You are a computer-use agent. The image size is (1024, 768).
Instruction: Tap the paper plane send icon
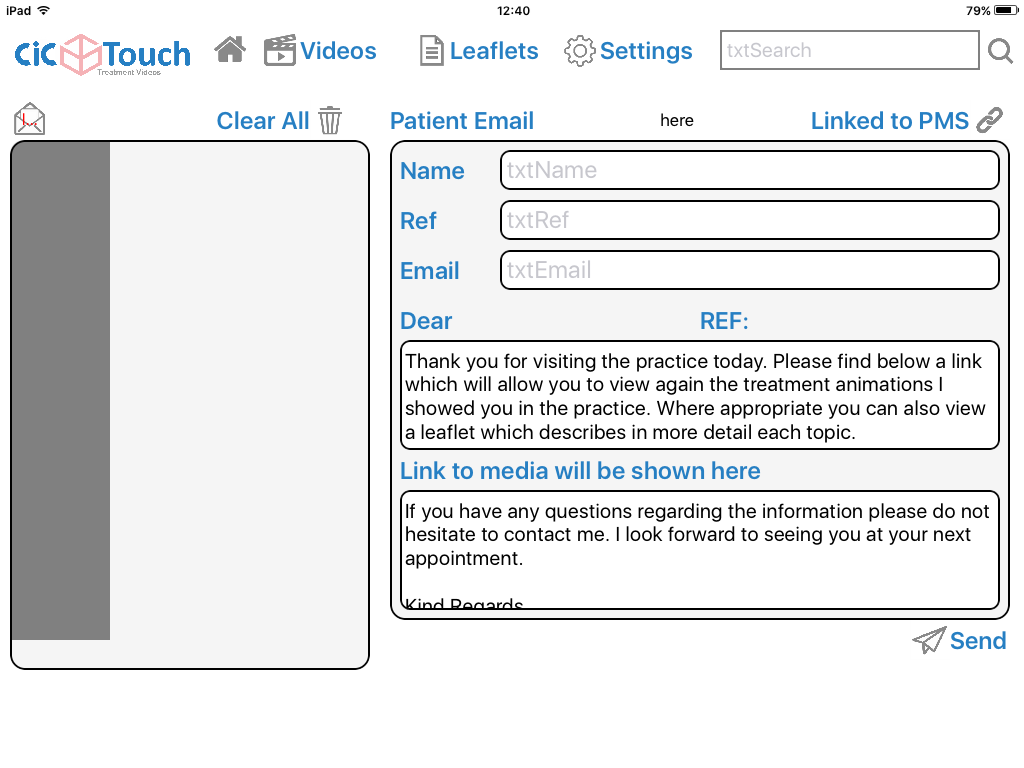pyautogui.click(x=929, y=640)
